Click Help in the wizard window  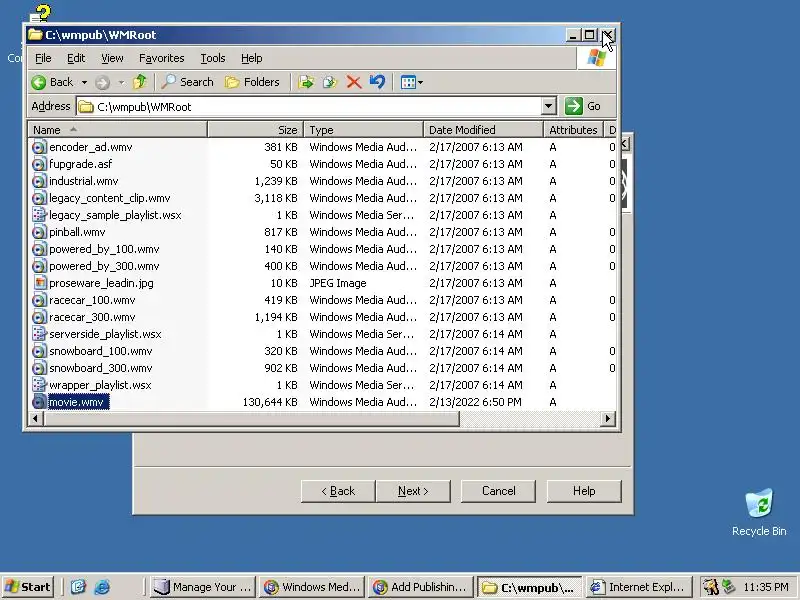pyautogui.click(x=584, y=491)
